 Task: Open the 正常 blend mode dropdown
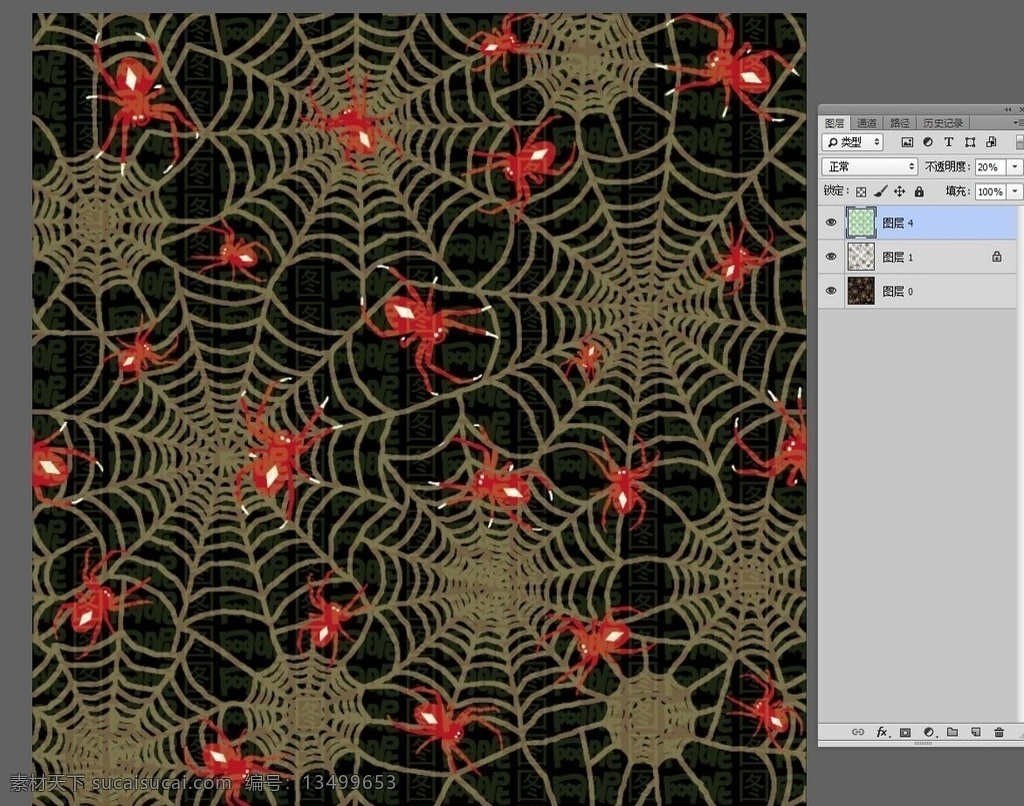(x=869, y=167)
